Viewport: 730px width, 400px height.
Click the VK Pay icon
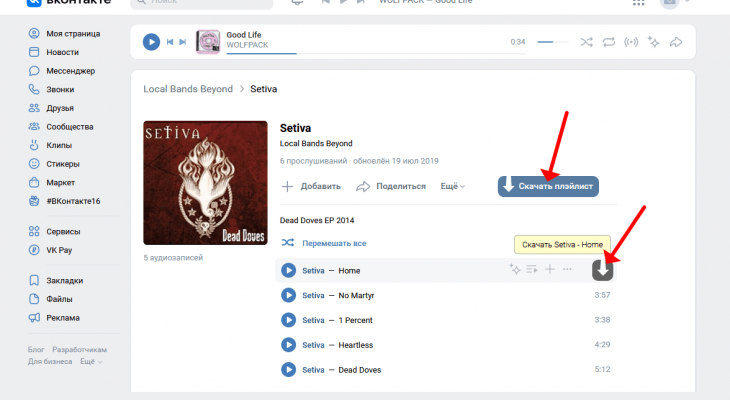(34, 250)
